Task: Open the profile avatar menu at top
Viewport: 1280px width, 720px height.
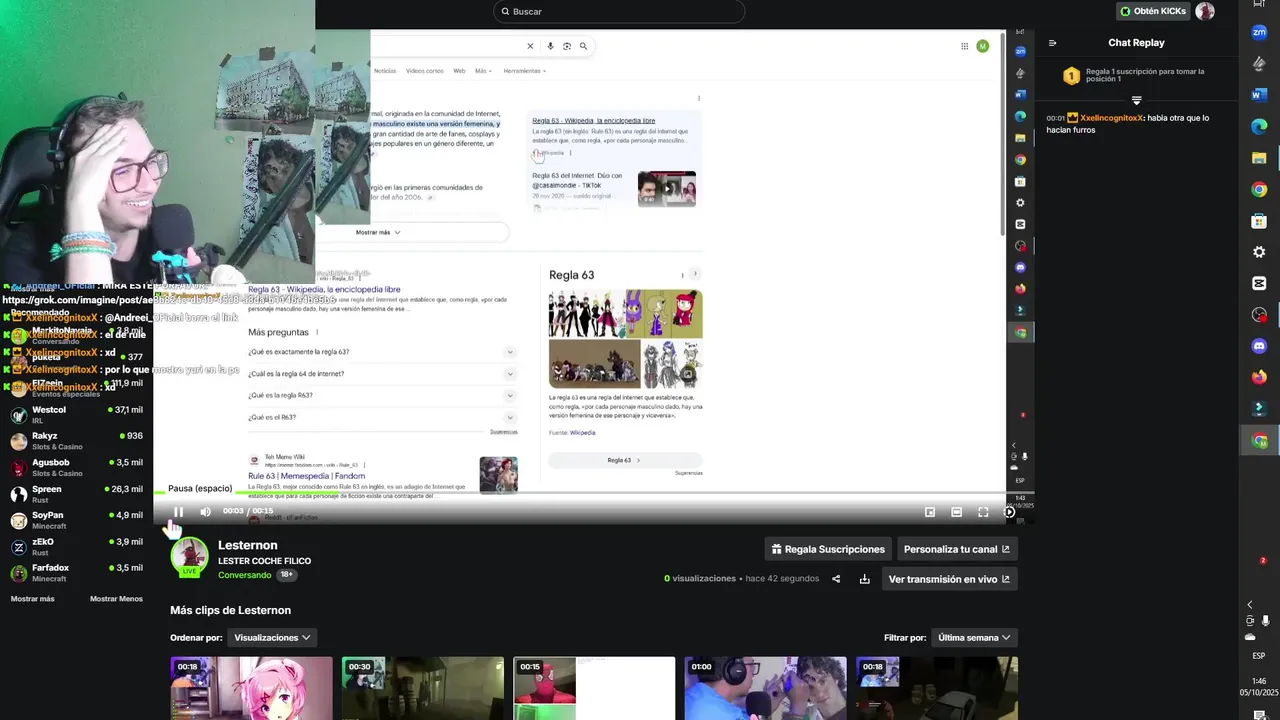Action: pos(1205,11)
